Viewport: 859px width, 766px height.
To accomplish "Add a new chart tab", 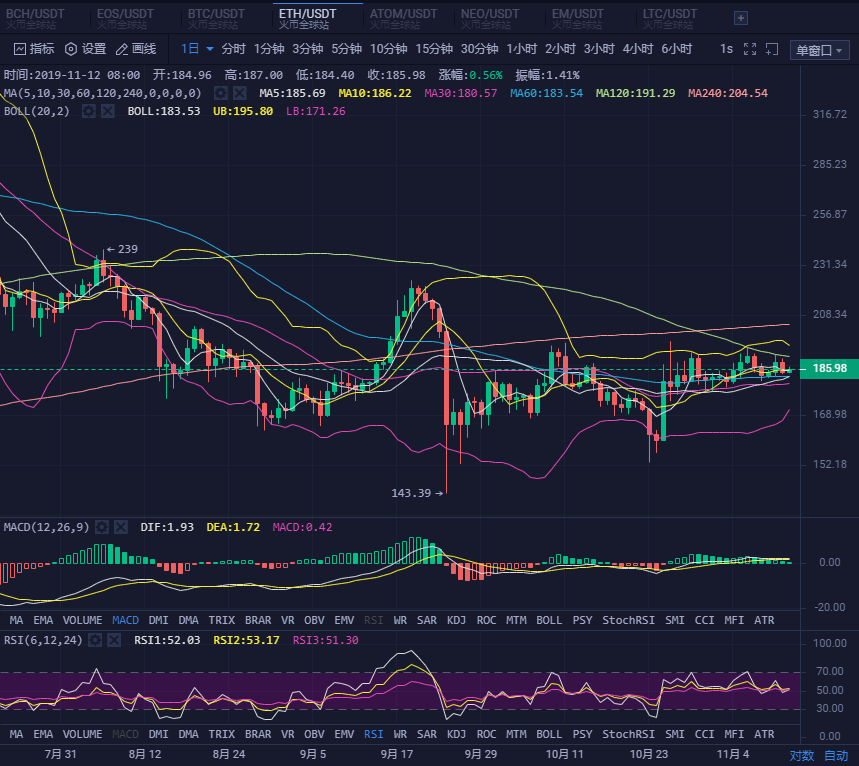I will click(740, 18).
